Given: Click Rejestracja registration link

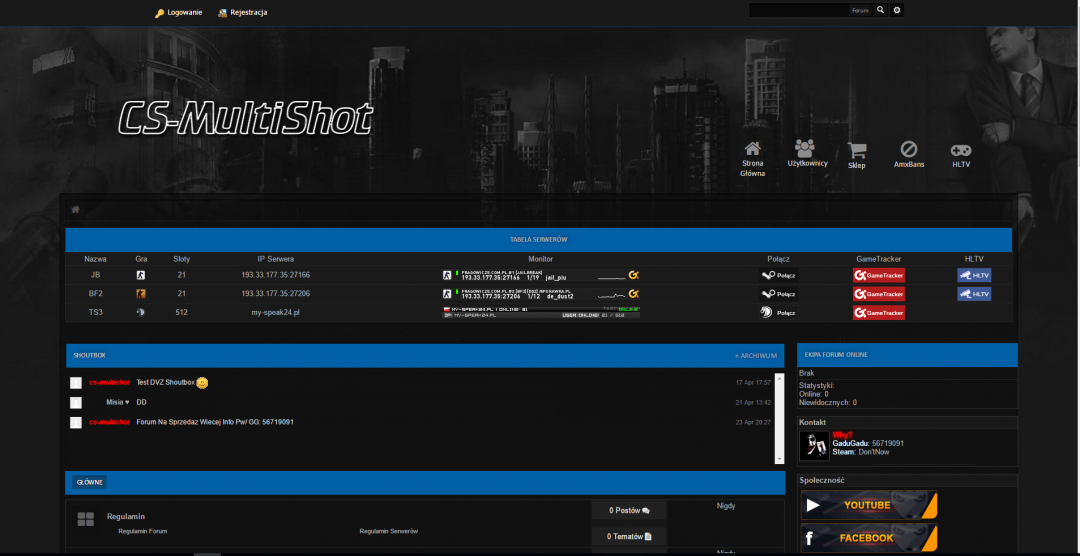Looking at the screenshot, I should pyautogui.click(x=242, y=13).
